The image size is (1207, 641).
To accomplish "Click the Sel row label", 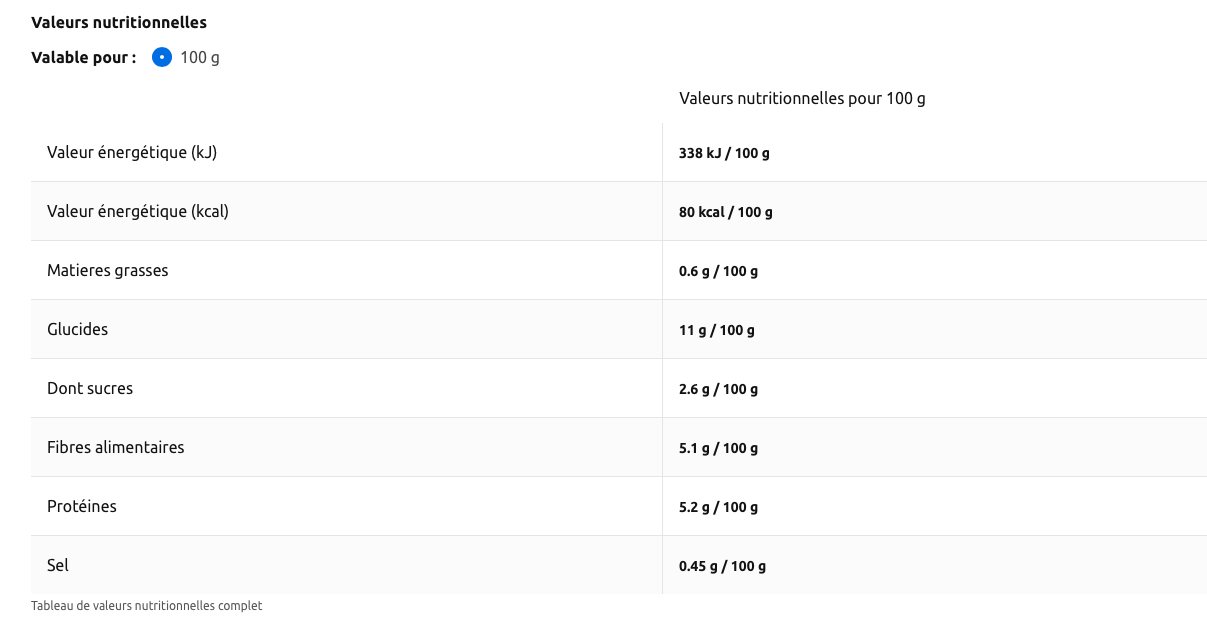I will [x=58, y=565].
